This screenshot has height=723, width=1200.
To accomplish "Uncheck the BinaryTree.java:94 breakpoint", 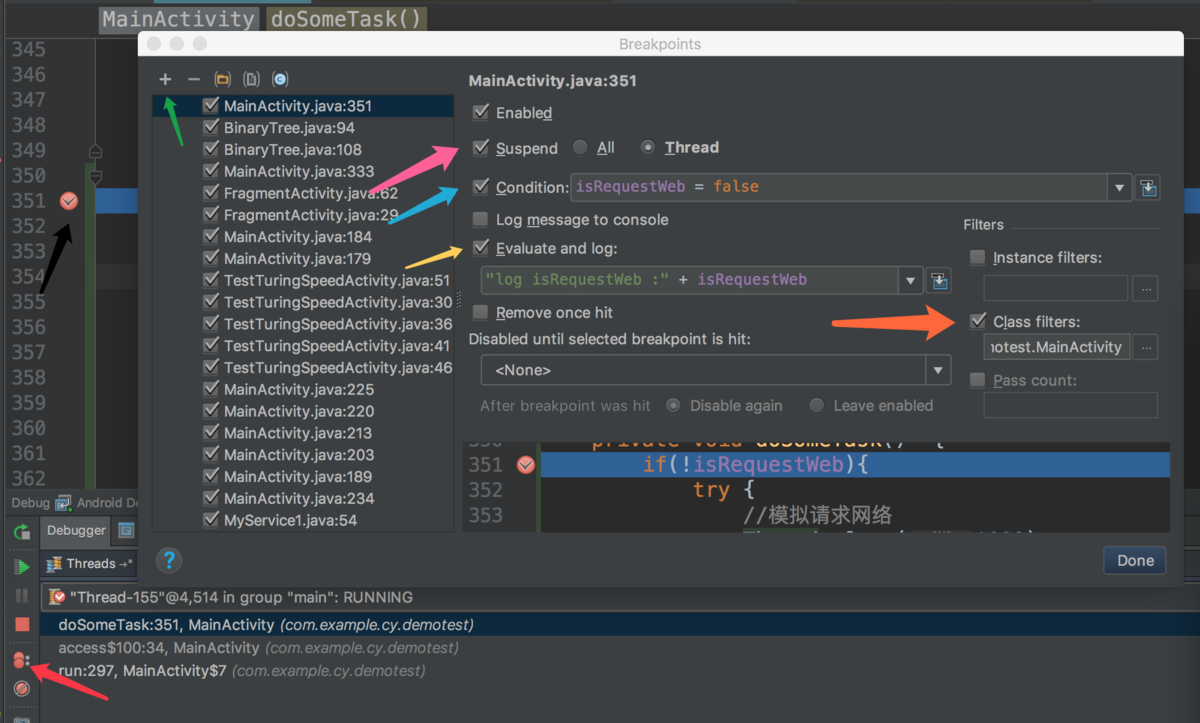I will (x=210, y=127).
